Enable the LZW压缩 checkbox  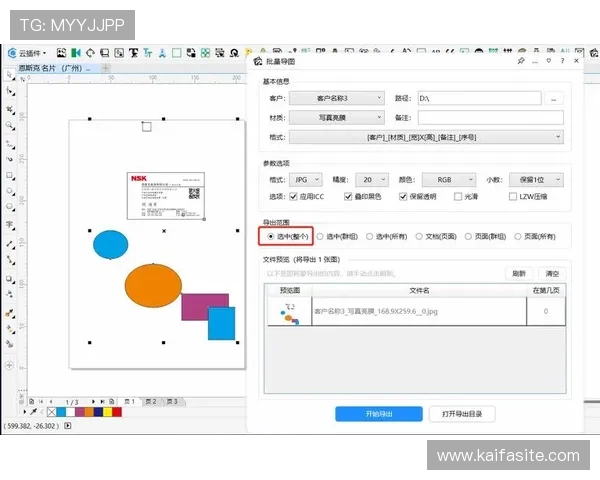click(x=513, y=196)
